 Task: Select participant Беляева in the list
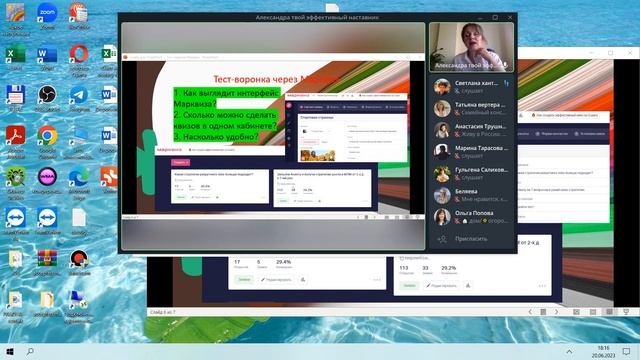click(472, 195)
